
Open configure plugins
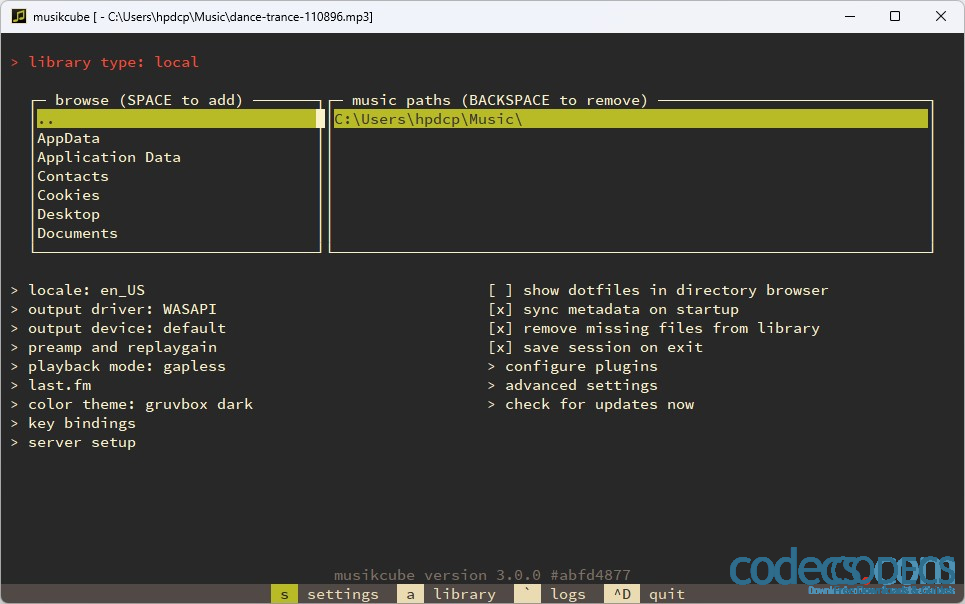(573, 366)
